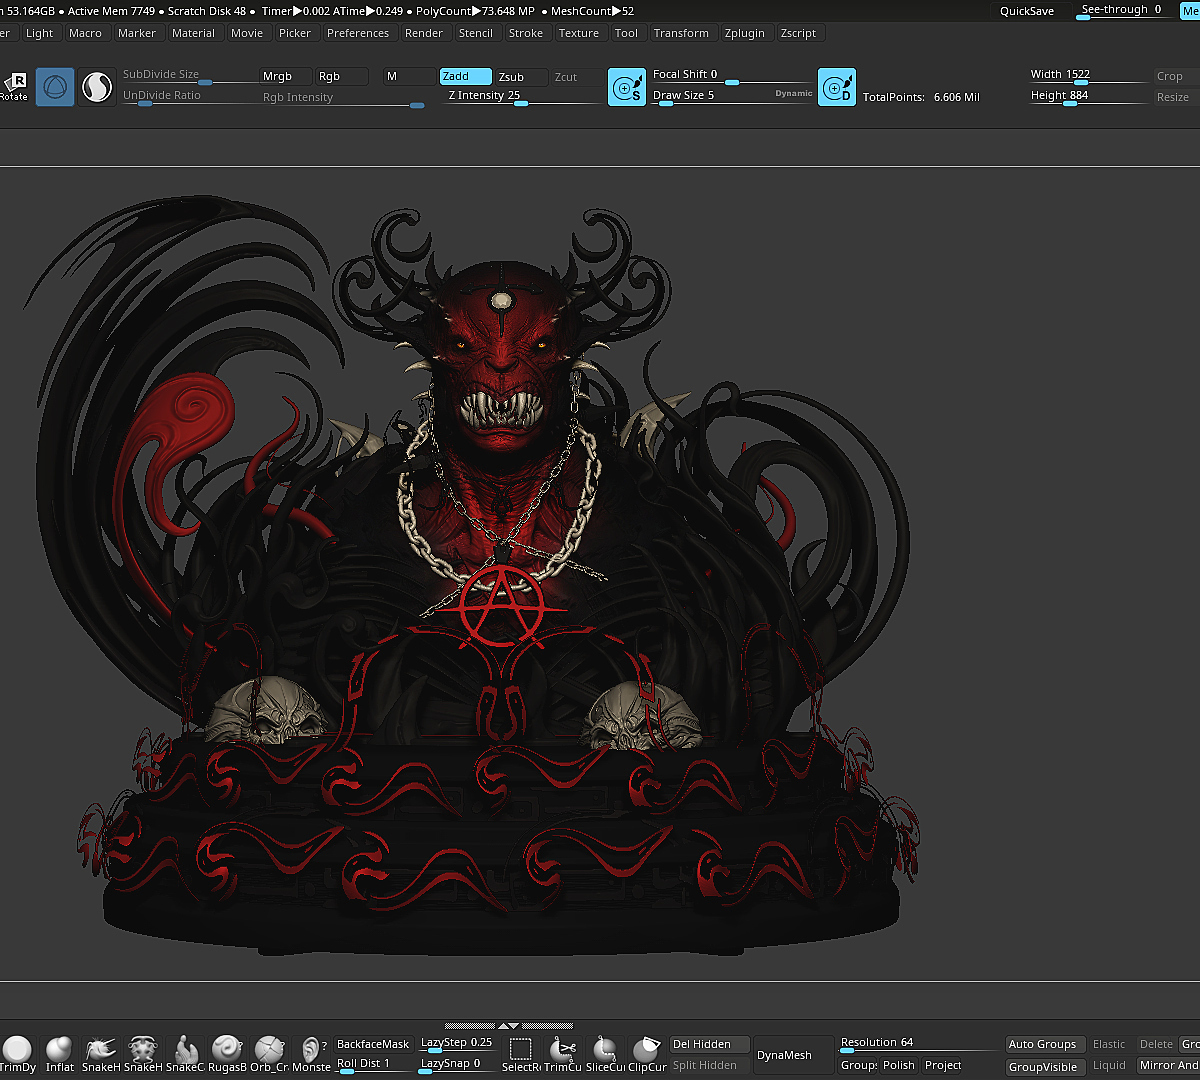The width and height of the screenshot is (1200, 1080).
Task: Open the Stroke menu
Action: point(526,33)
